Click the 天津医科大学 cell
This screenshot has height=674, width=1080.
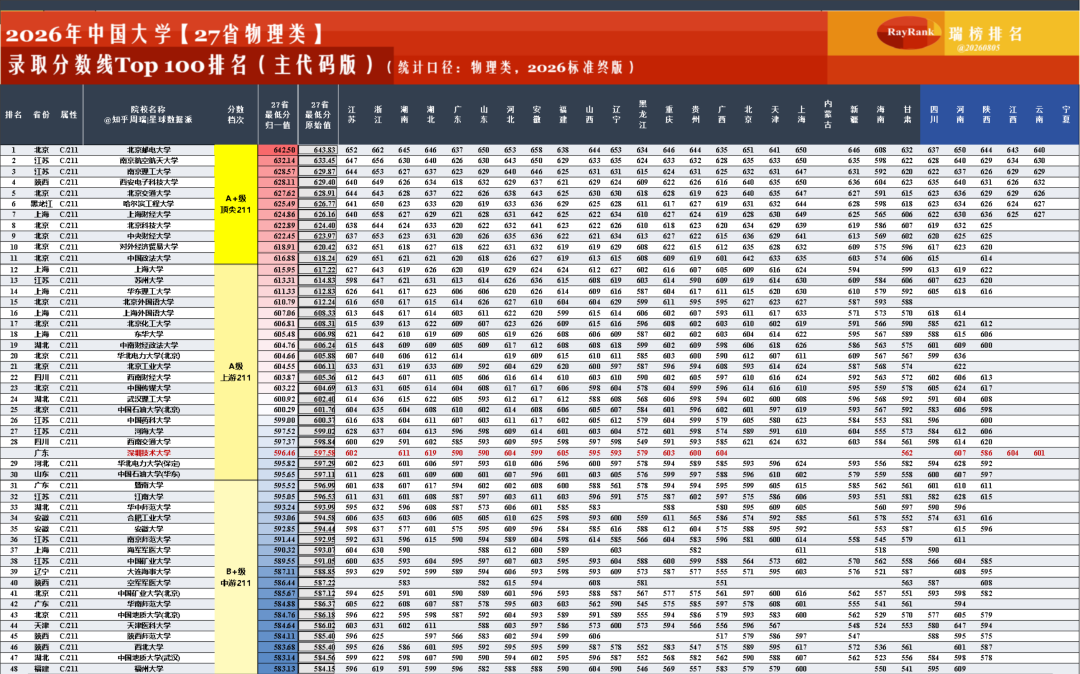149,625
